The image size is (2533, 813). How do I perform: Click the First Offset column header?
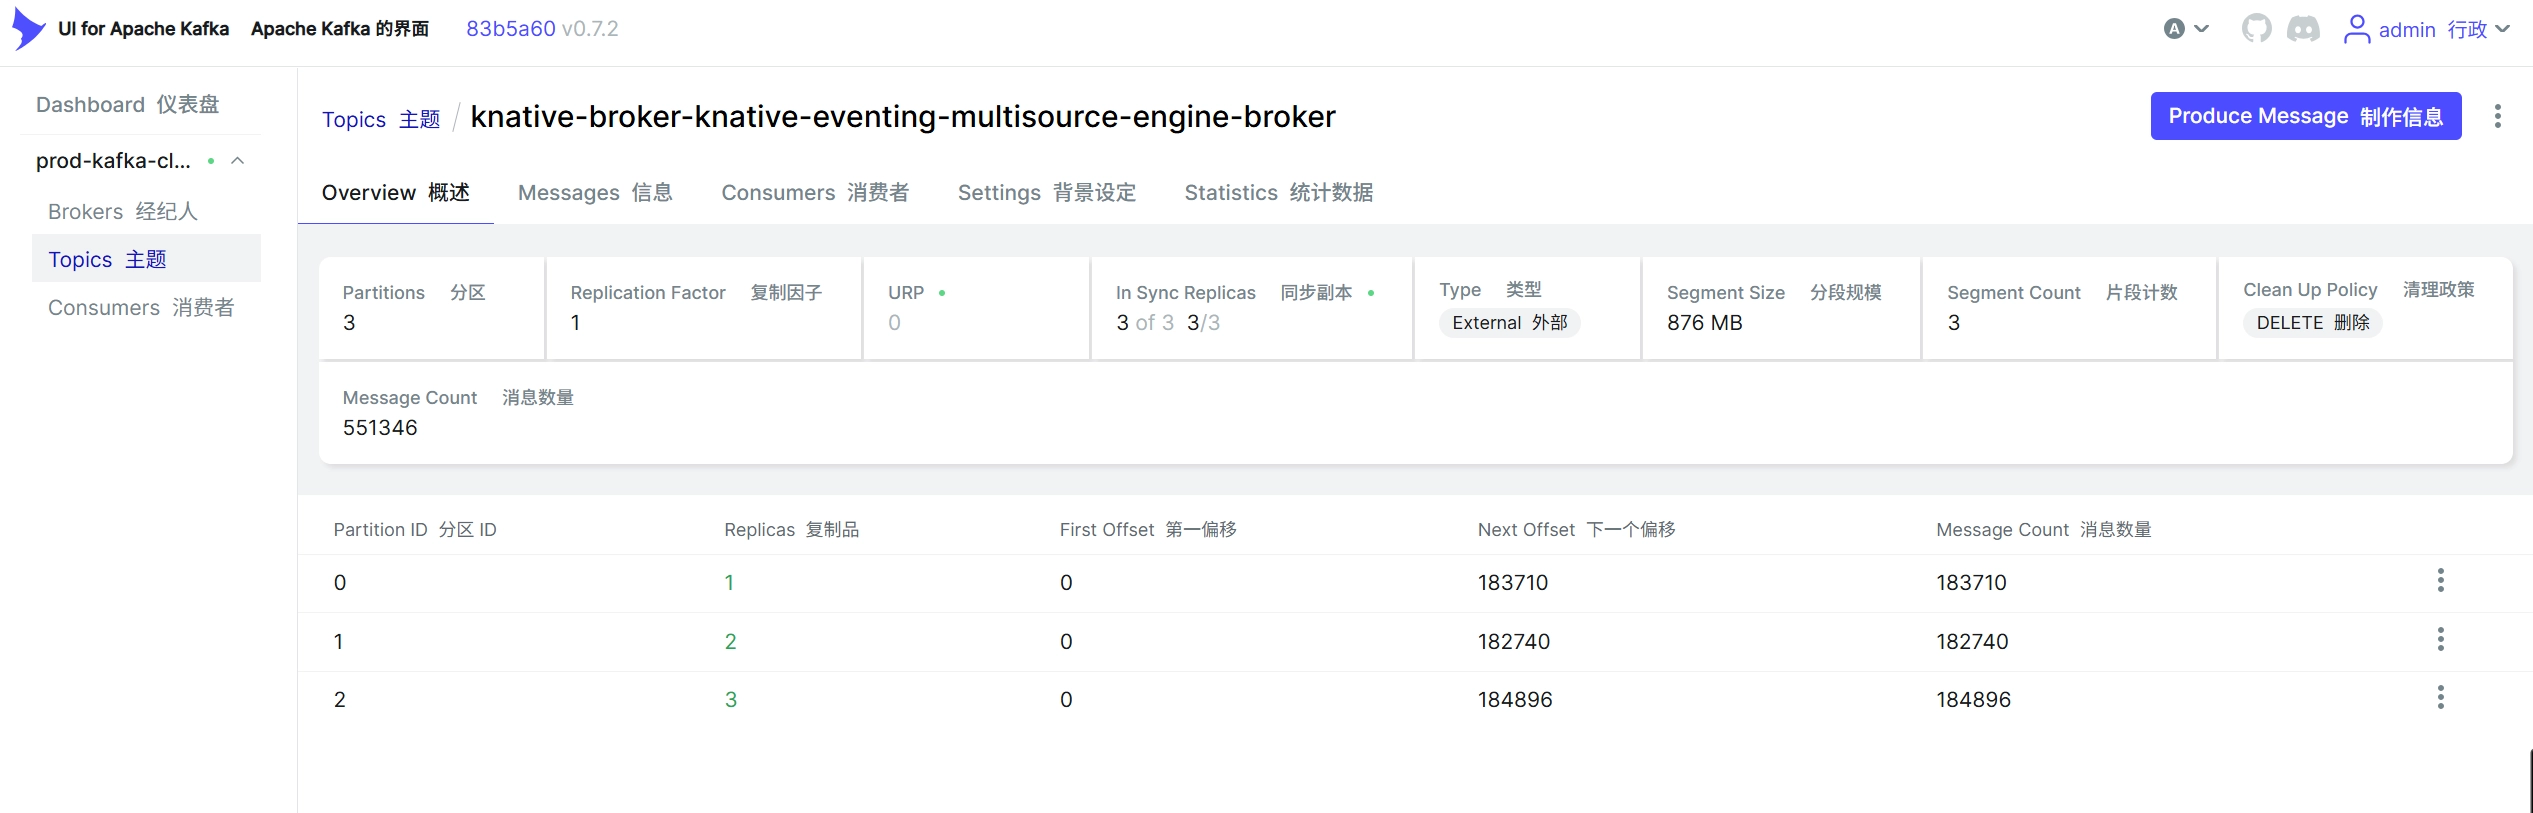point(1148,529)
